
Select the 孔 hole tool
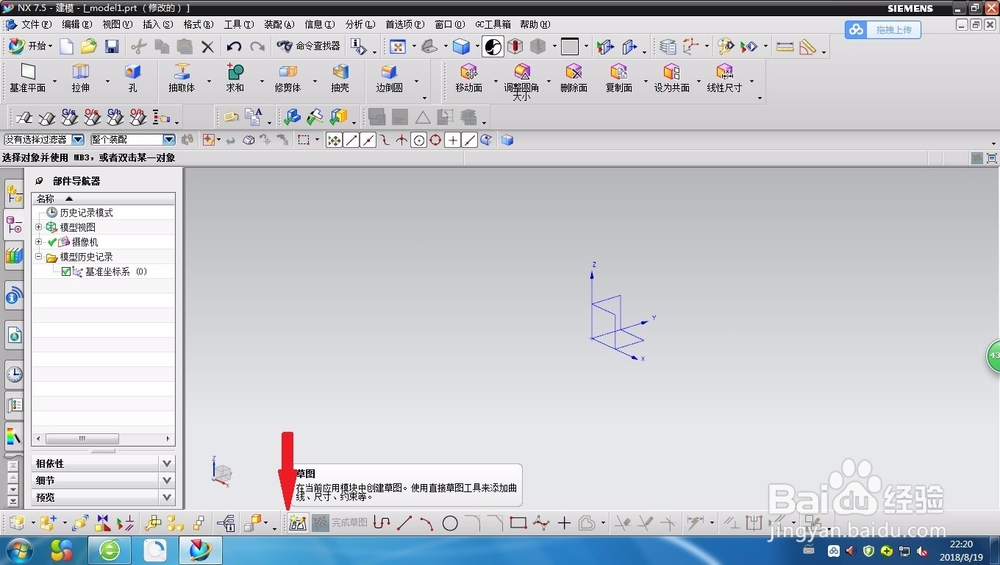pyautogui.click(x=133, y=78)
